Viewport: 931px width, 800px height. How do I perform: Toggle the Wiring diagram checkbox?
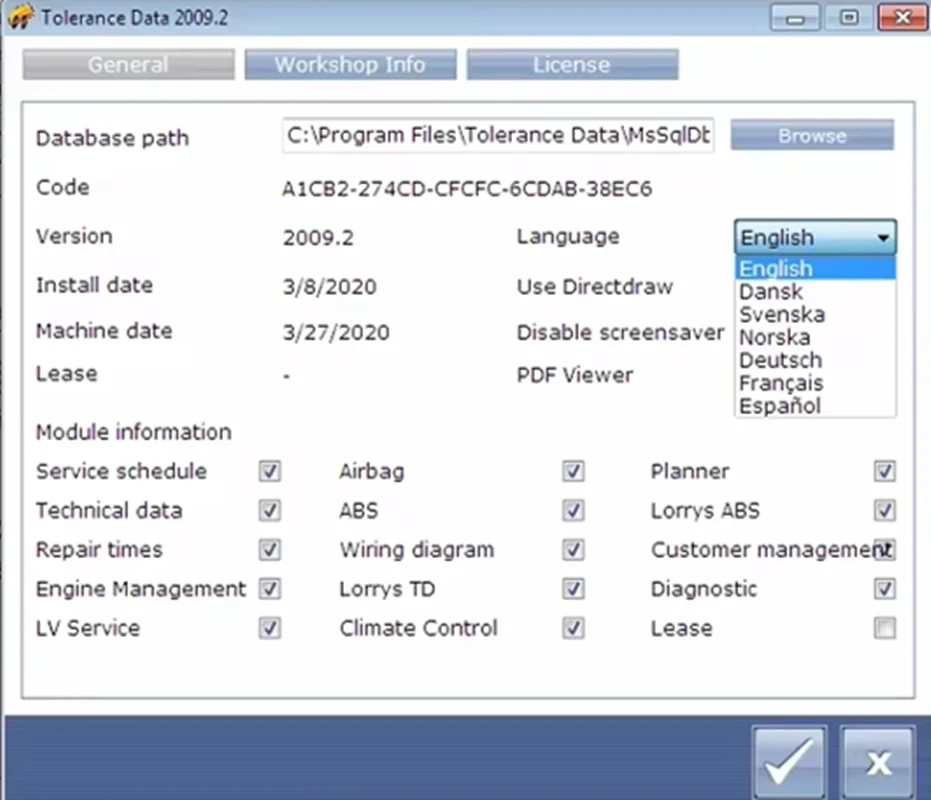point(573,549)
